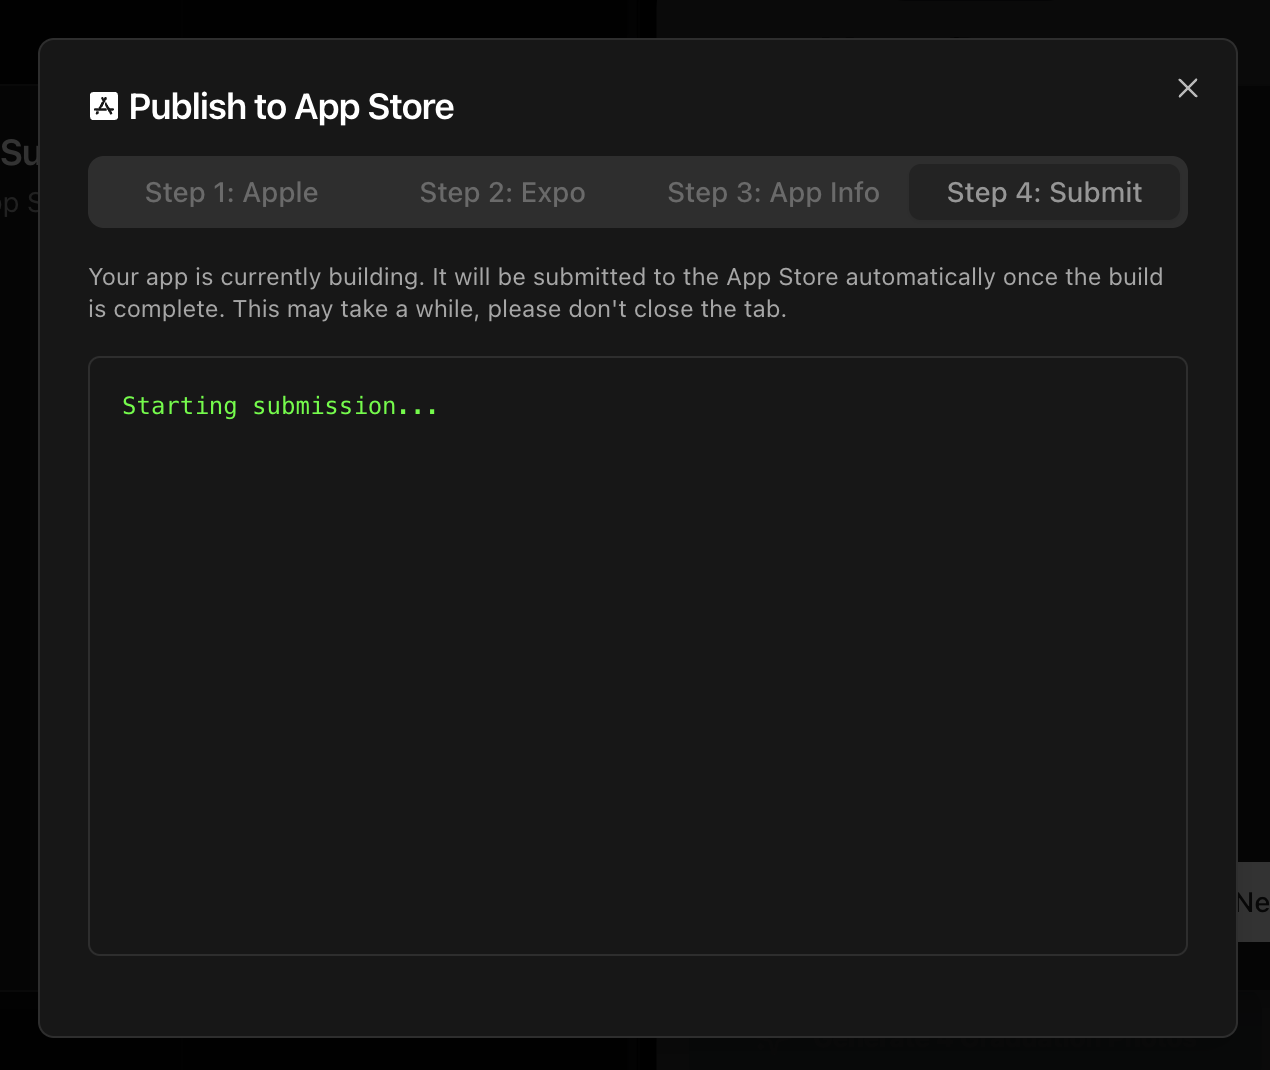Open the Step 2: Expo tab
The width and height of the screenshot is (1270, 1070).
click(x=502, y=192)
